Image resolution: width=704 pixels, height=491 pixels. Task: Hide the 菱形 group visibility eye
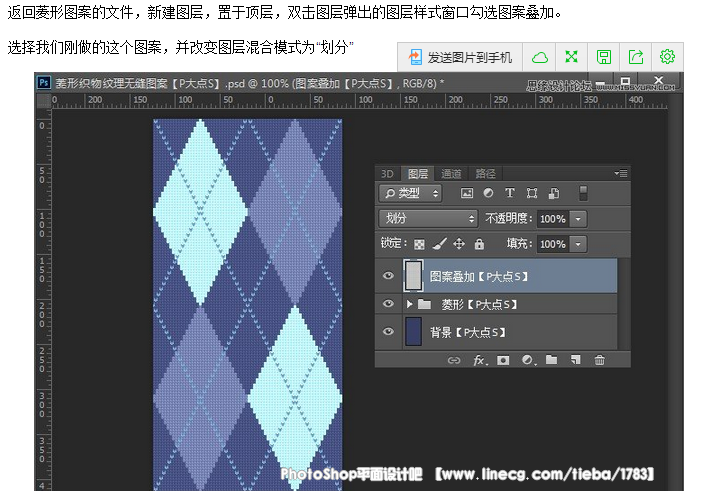388,304
